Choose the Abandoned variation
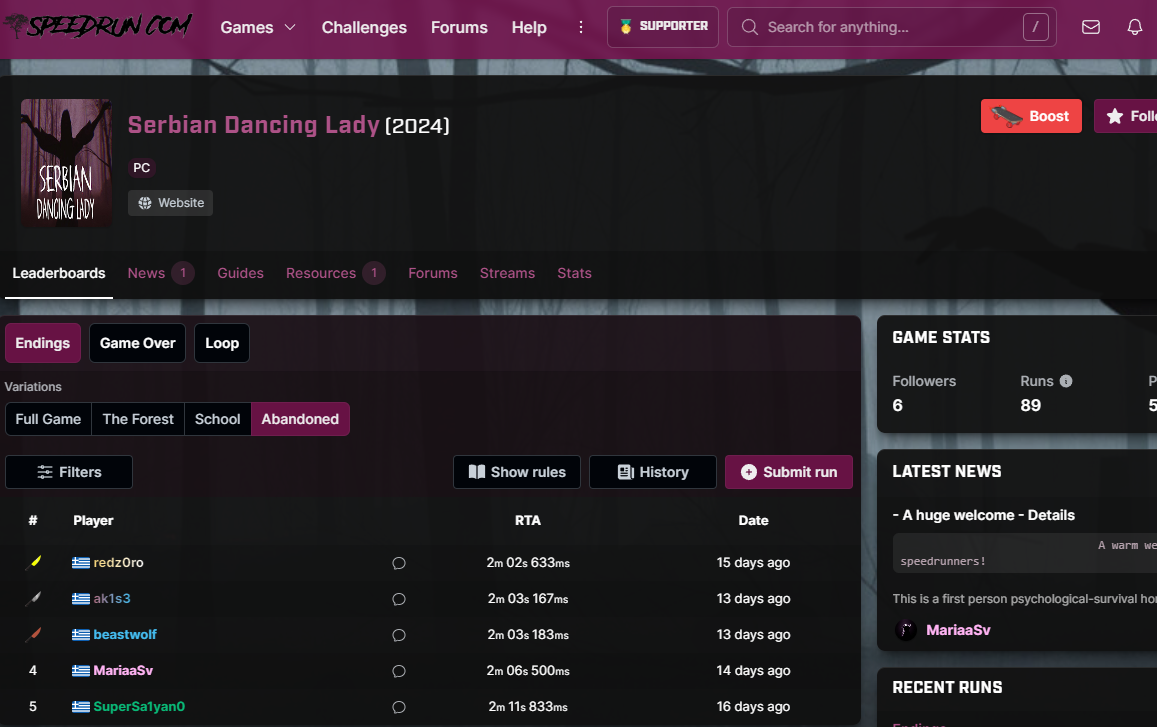The height and width of the screenshot is (727, 1157). pyautogui.click(x=300, y=419)
